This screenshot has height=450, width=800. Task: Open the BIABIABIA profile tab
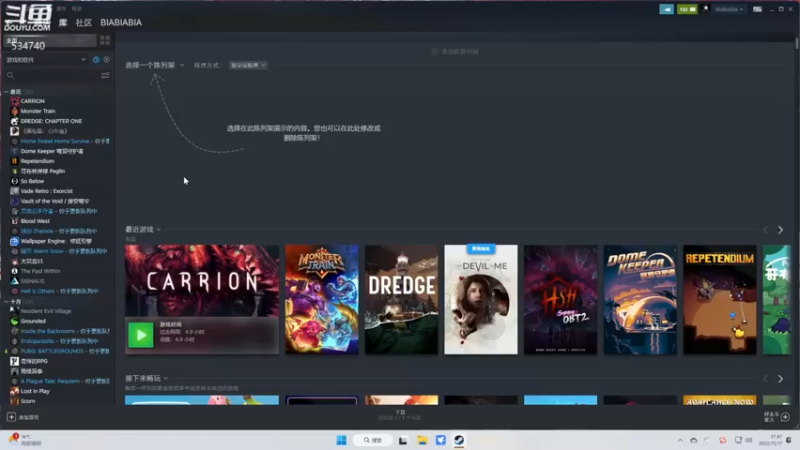tap(121, 22)
